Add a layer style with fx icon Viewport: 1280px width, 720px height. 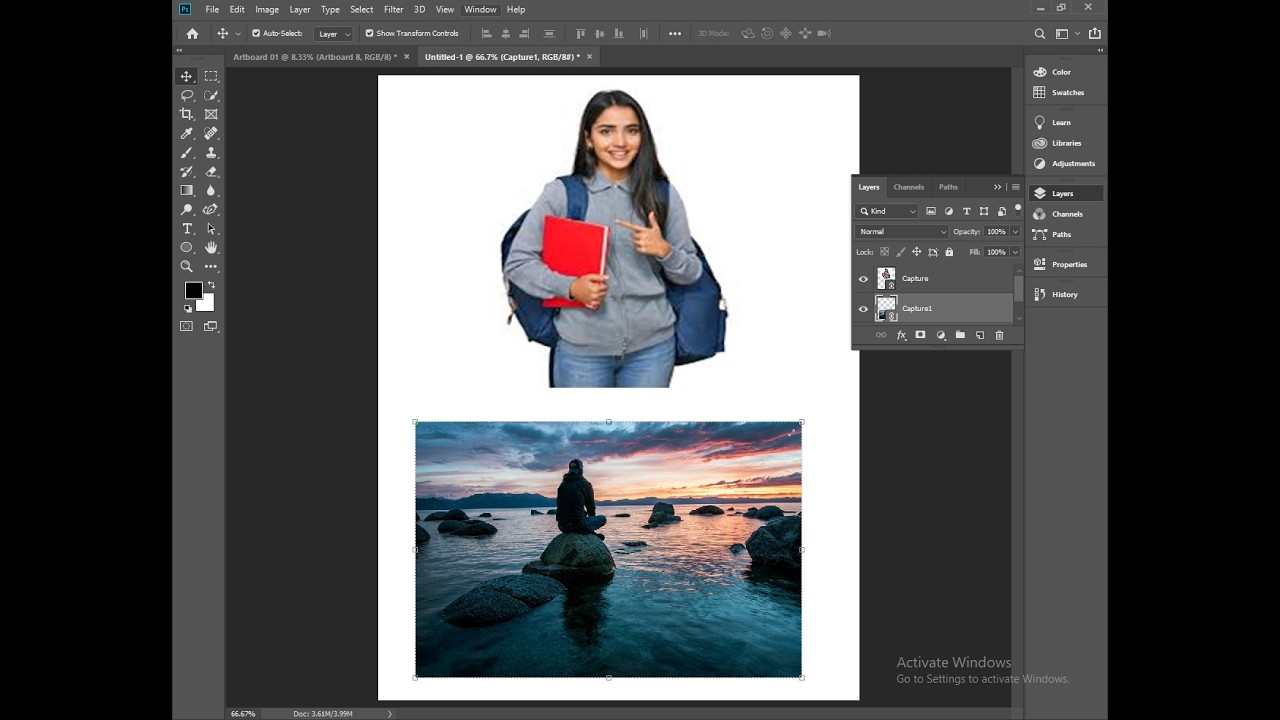pyautogui.click(x=901, y=335)
